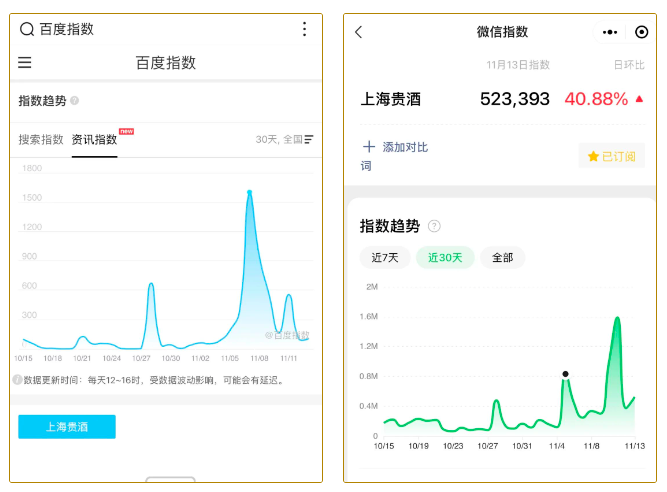Select the 近30天 range tab
The height and width of the screenshot is (492, 667).
pyautogui.click(x=445, y=258)
